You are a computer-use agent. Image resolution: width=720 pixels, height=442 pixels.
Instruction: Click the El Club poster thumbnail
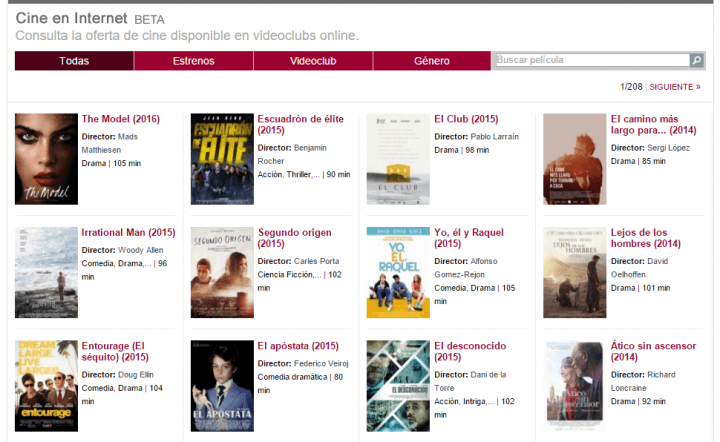tap(398, 159)
